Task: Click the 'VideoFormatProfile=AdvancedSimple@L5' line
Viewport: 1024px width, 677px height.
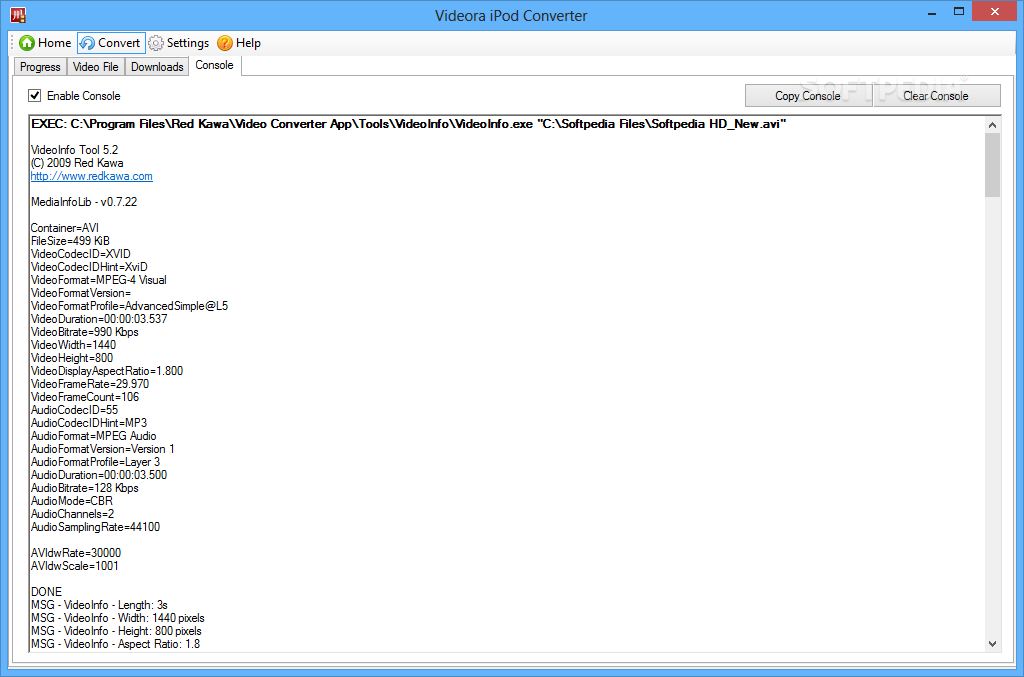Action: click(x=129, y=306)
